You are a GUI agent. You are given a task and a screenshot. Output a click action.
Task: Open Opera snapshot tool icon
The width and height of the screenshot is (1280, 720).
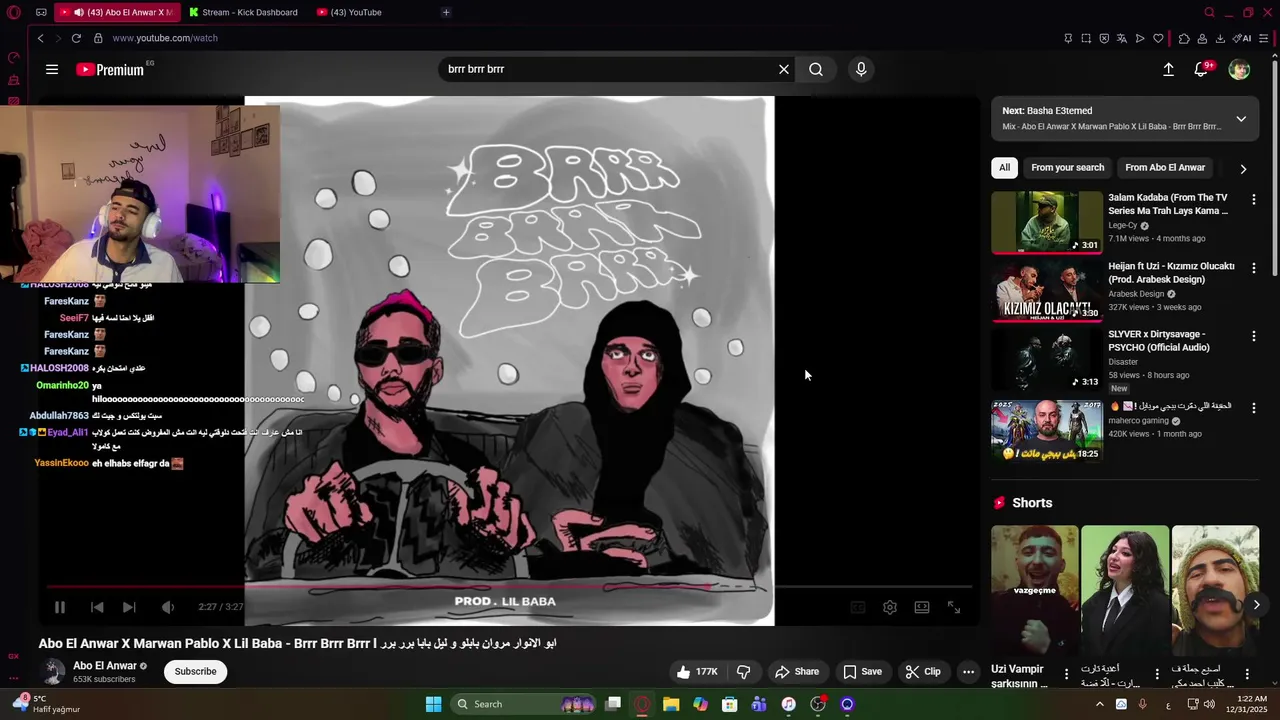pyautogui.click(x=1086, y=38)
